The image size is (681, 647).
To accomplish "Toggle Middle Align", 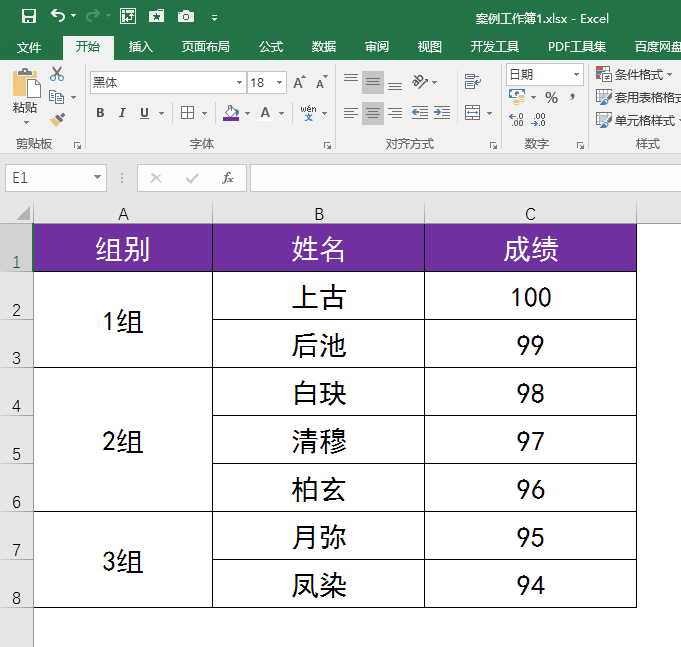I will coord(373,82).
